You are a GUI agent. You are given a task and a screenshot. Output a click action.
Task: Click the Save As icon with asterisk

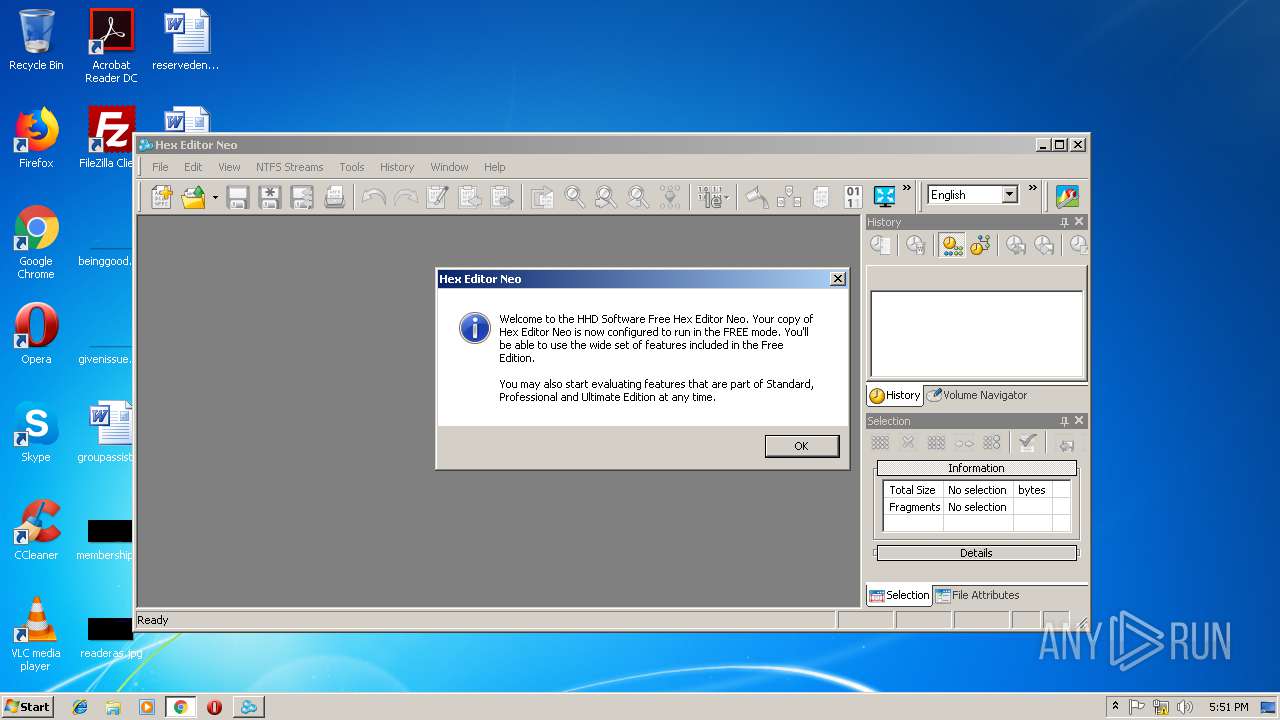pyautogui.click(x=270, y=197)
